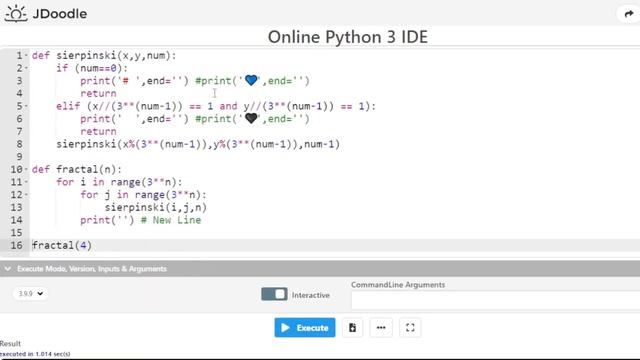Click inside the CommandLine Arguments field
640x360 pixels.
pos(496,301)
